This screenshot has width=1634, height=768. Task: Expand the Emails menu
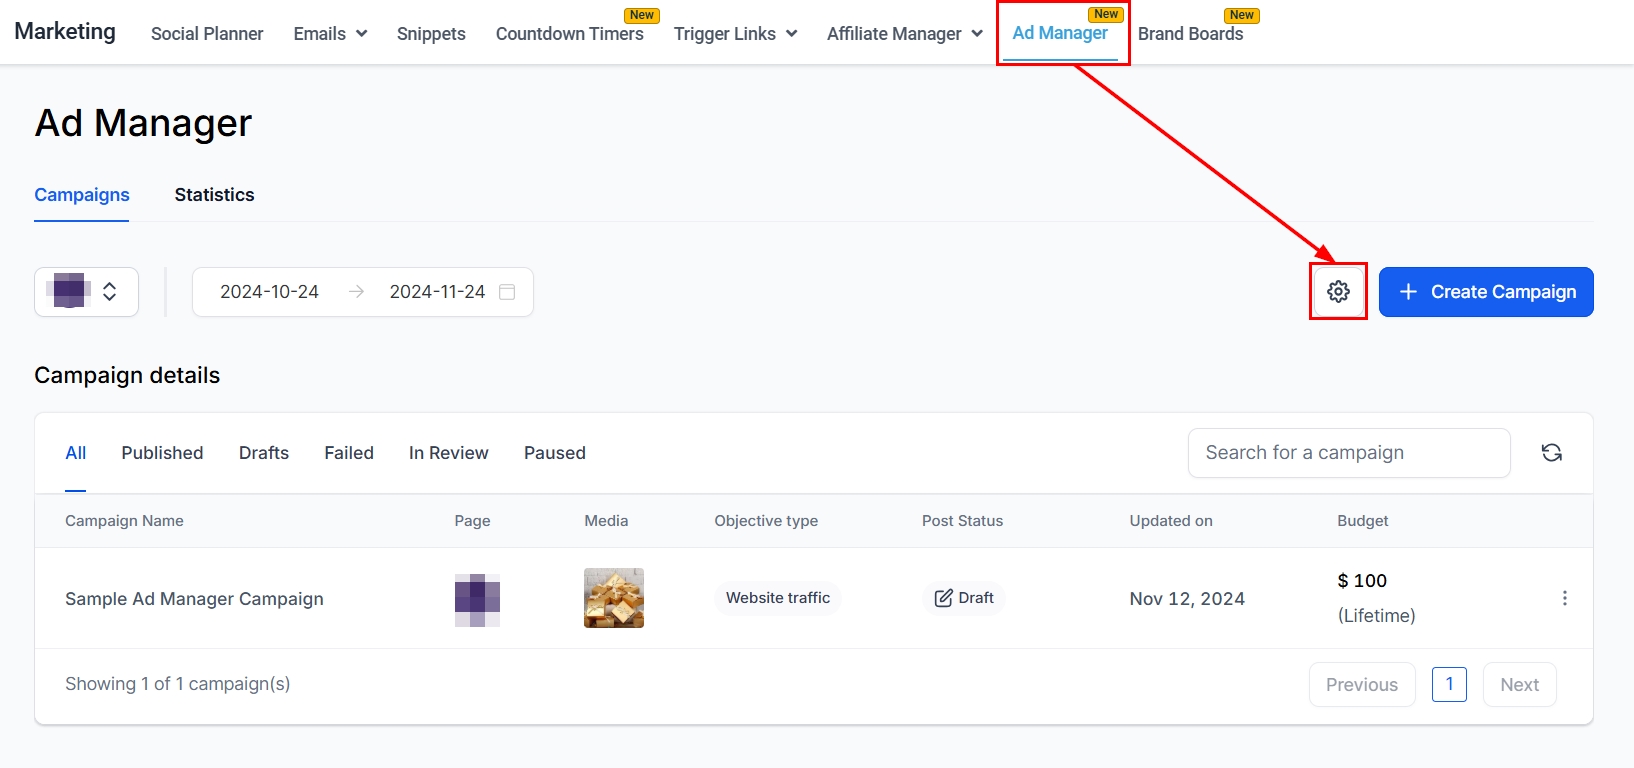(330, 34)
